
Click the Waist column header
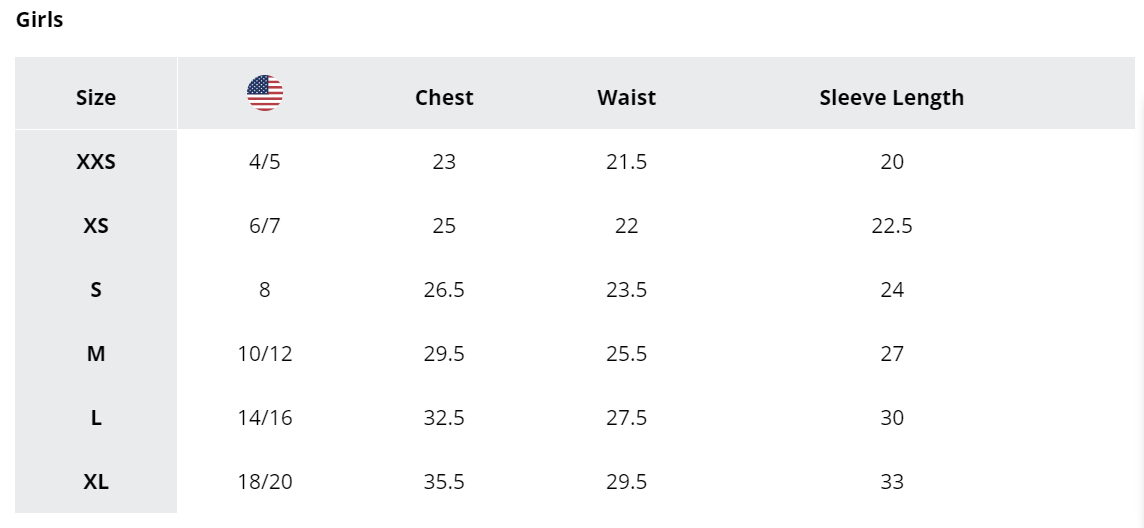pyautogui.click(x=626, y=97)
